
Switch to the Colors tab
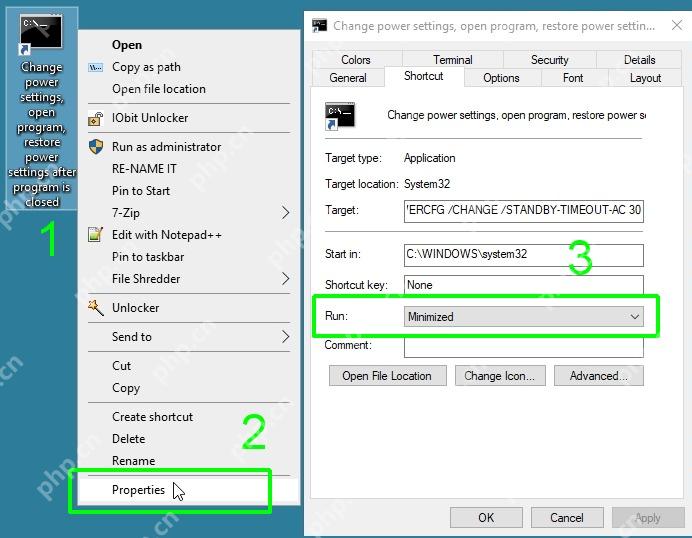[356, 60]
